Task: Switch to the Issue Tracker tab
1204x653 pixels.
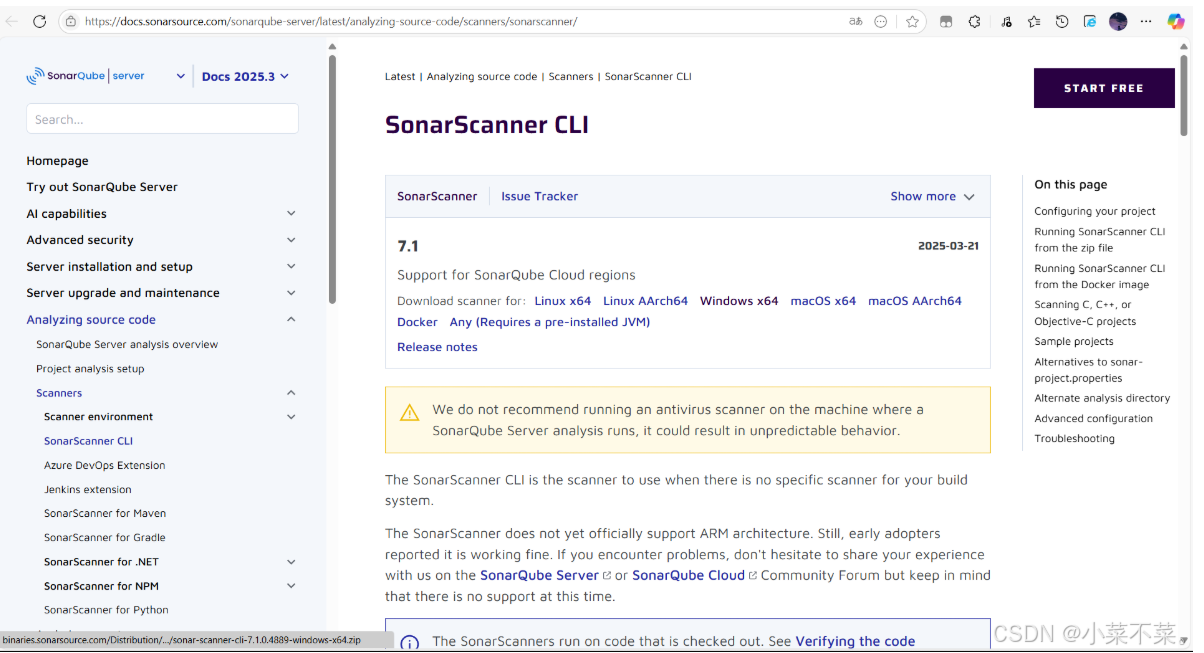Action: pos(539,196)
